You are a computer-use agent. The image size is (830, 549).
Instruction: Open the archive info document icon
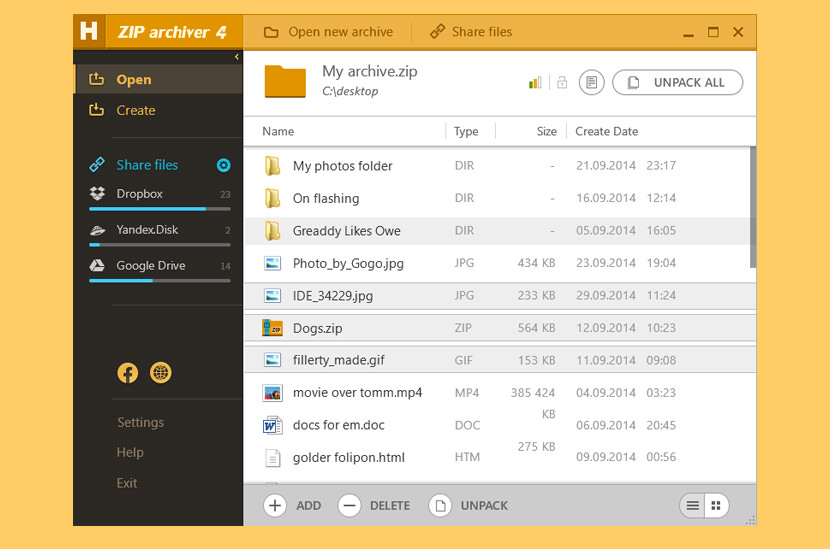tap(591, 82)
